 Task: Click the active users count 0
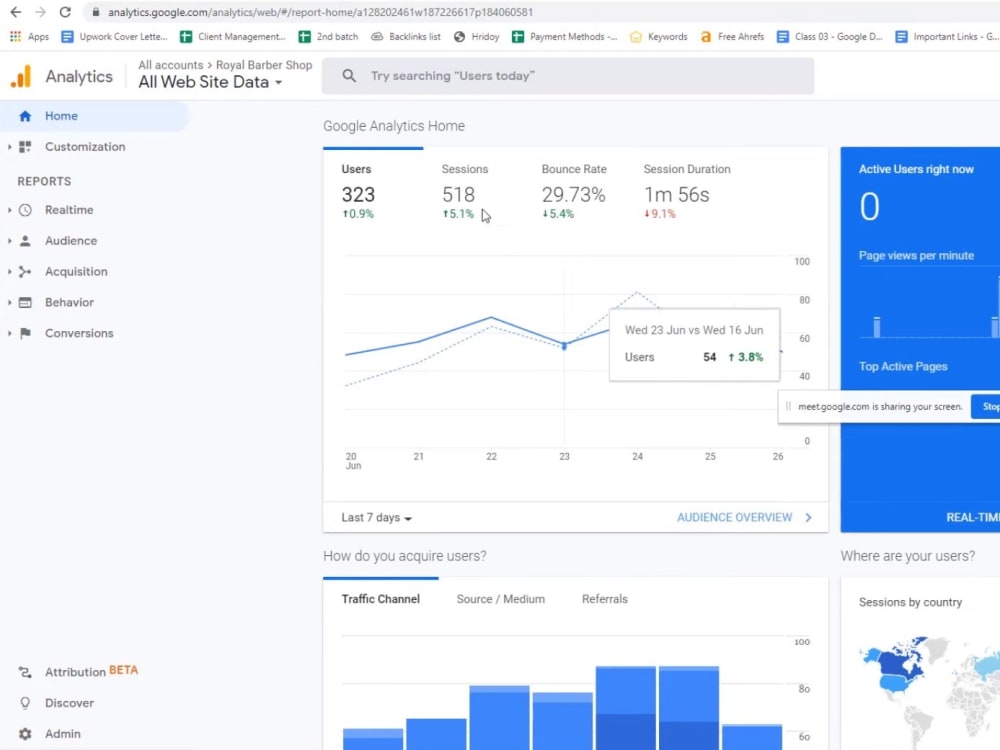tap(869, 207)
